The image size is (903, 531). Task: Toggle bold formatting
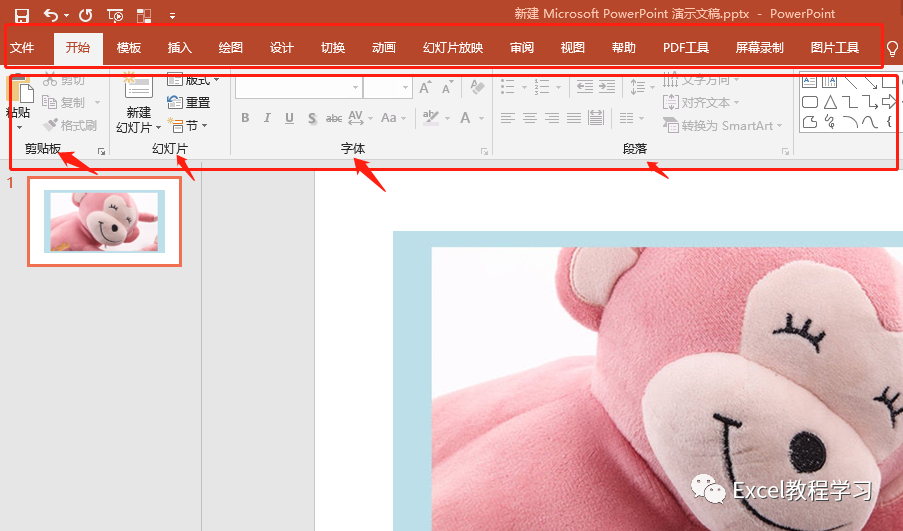pos(245,118)
